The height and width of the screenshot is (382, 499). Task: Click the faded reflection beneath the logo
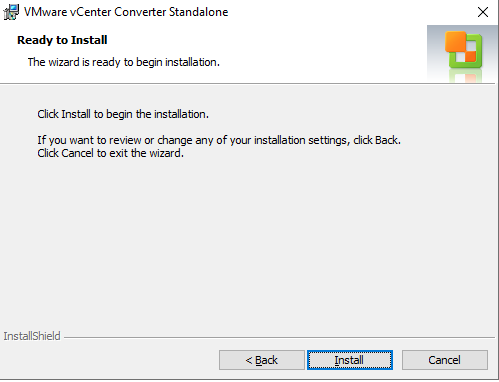click(465, 76)
